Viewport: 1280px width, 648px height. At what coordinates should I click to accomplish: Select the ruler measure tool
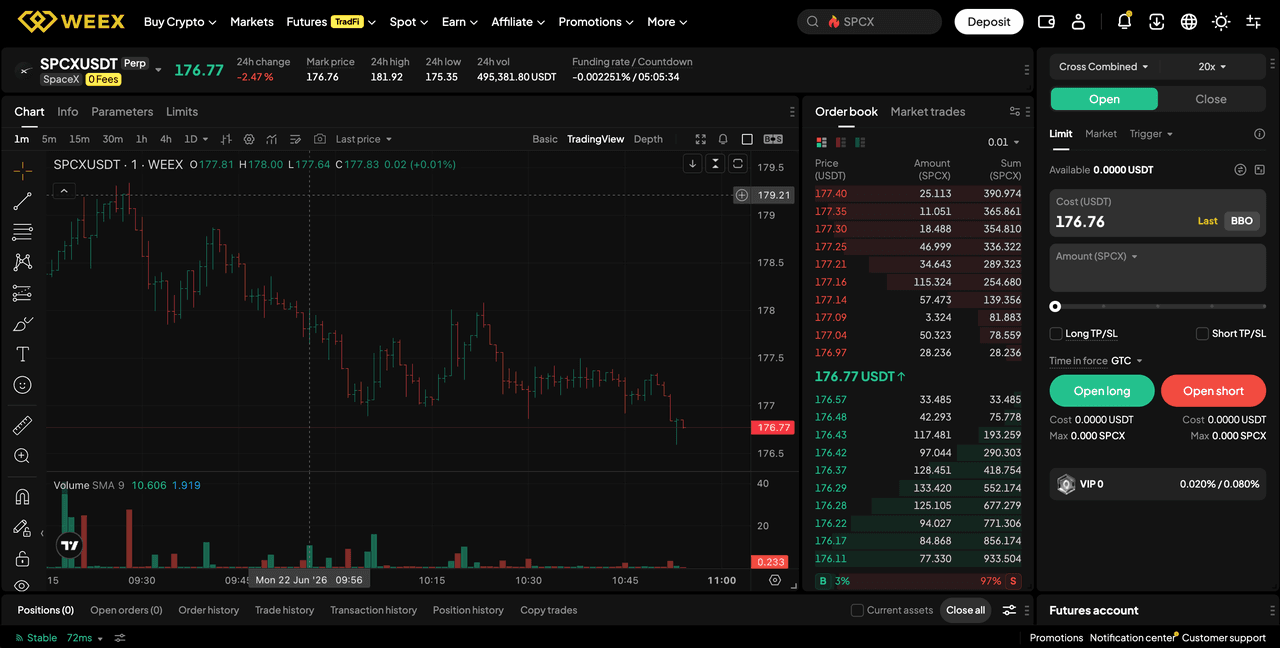[x=22, y=426]
